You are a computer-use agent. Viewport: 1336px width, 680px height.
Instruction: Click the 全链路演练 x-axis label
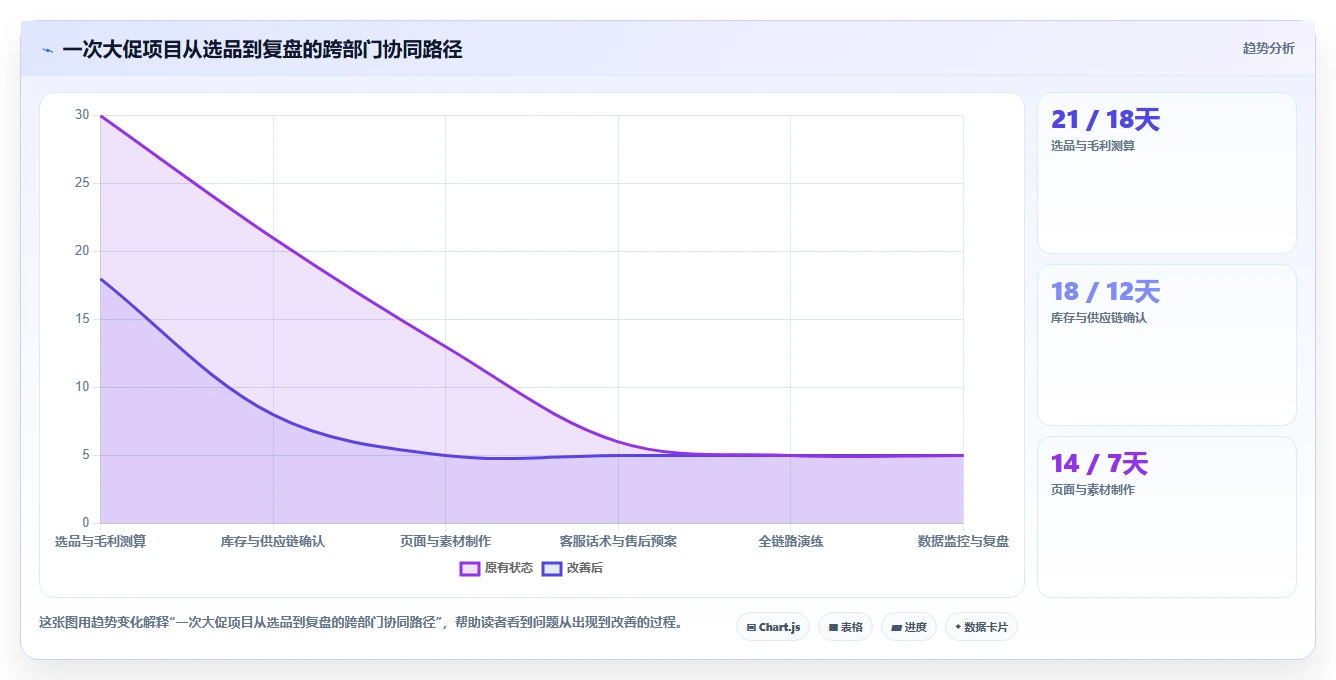point(791,541)
